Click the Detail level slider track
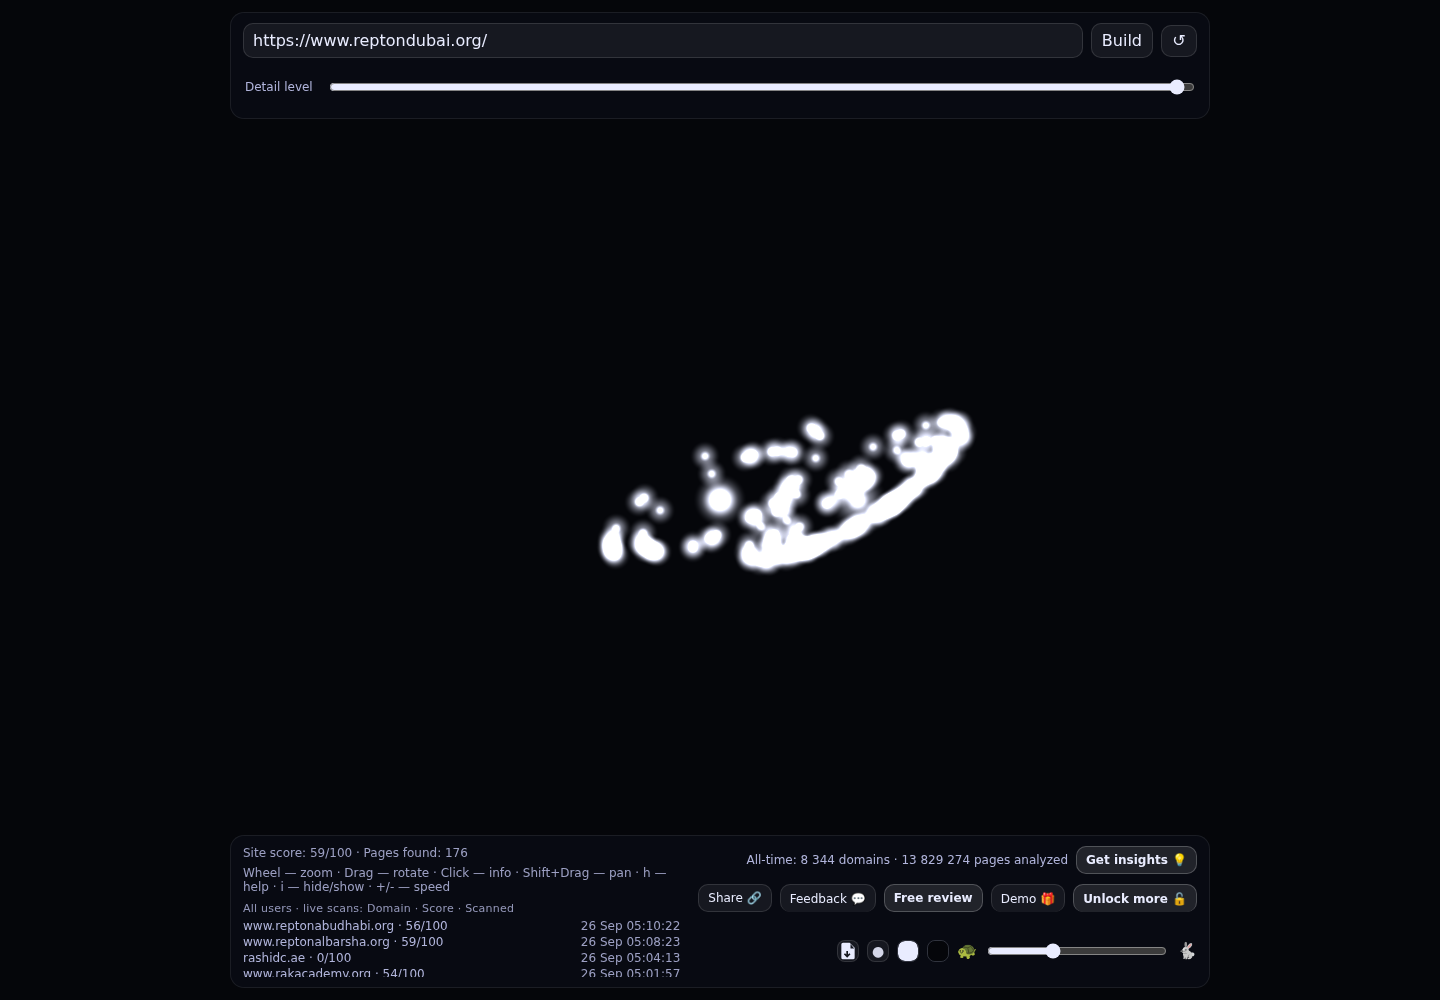This screenshot has height=1000, width=1440. coord(762,87)
